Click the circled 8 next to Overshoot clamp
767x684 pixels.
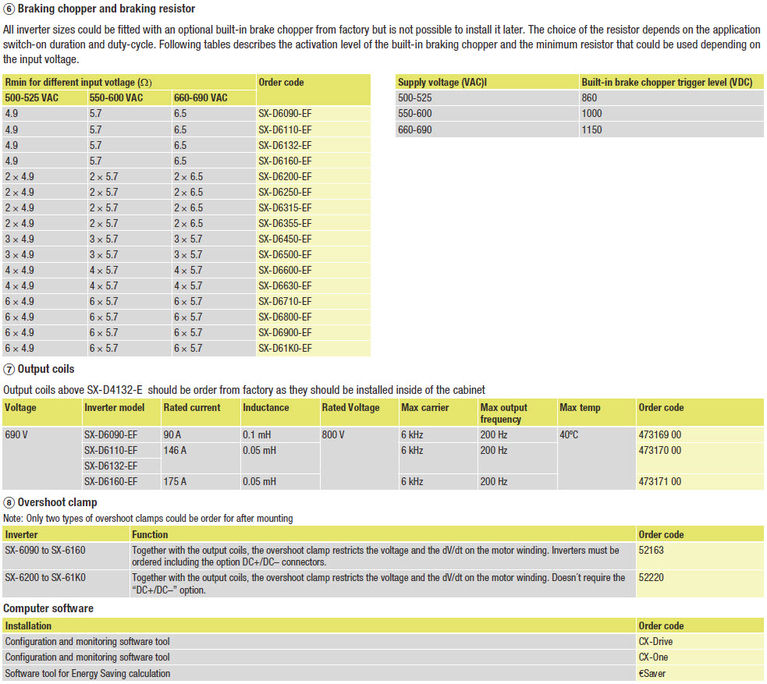(9, 502)
